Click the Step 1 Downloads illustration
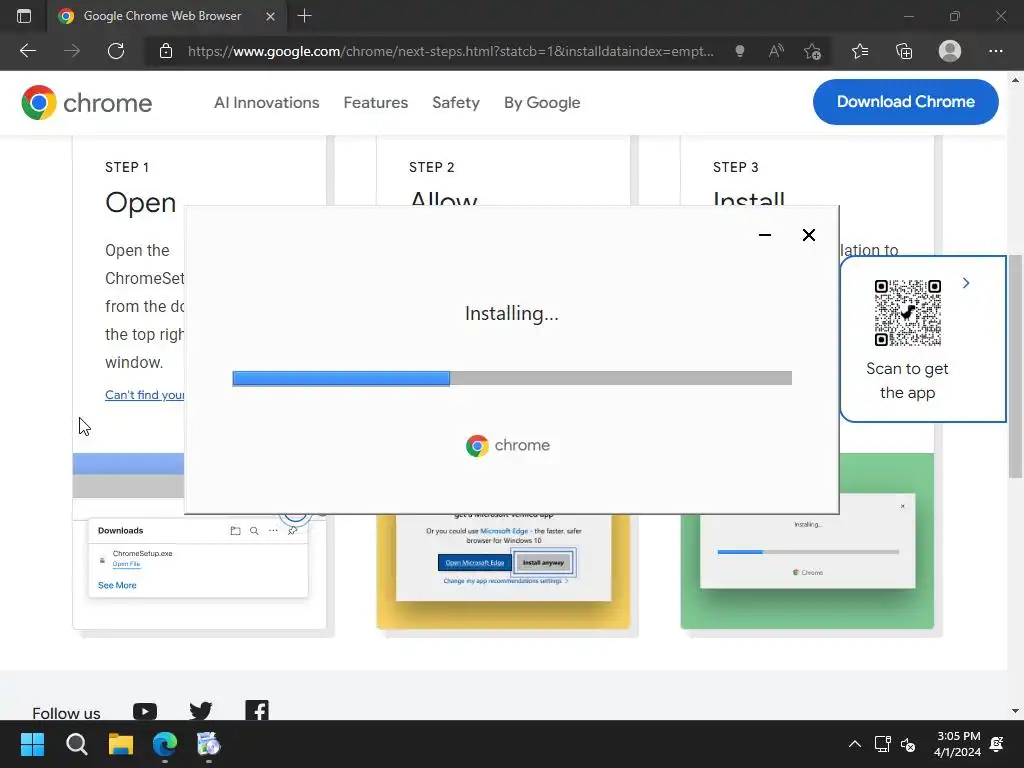1024x768 pixels. [198, 558]
